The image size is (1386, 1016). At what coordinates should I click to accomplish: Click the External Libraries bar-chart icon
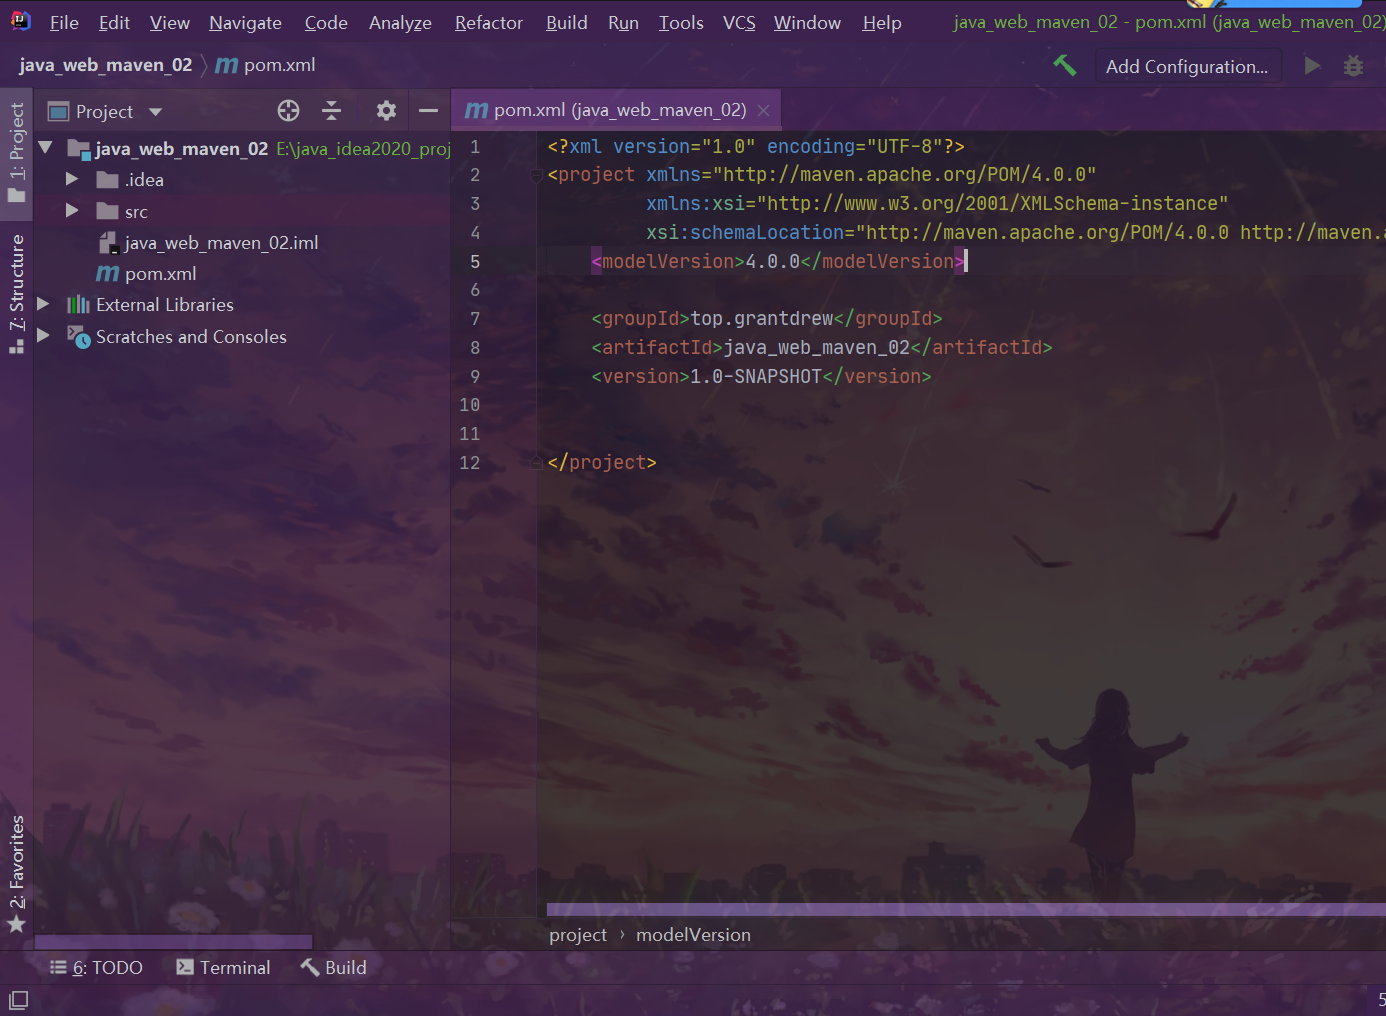click(78, 304)
